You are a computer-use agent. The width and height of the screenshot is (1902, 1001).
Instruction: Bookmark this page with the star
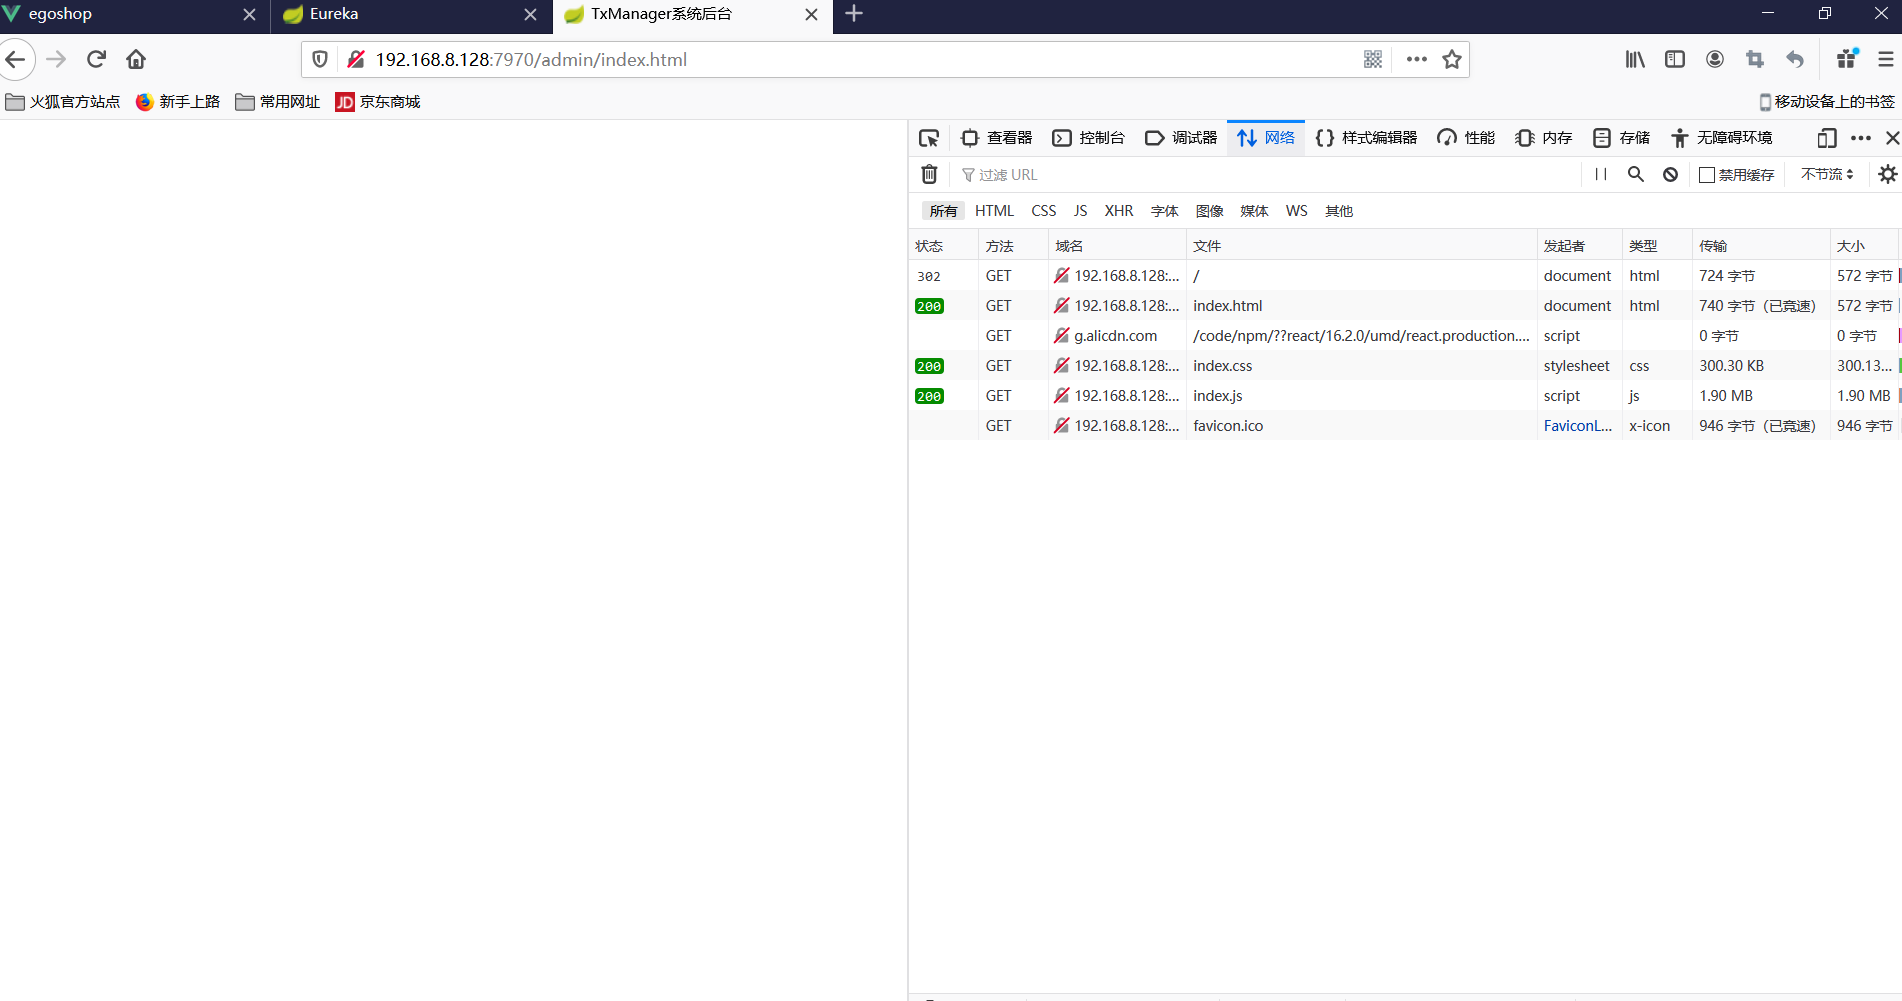point(1452,60)
